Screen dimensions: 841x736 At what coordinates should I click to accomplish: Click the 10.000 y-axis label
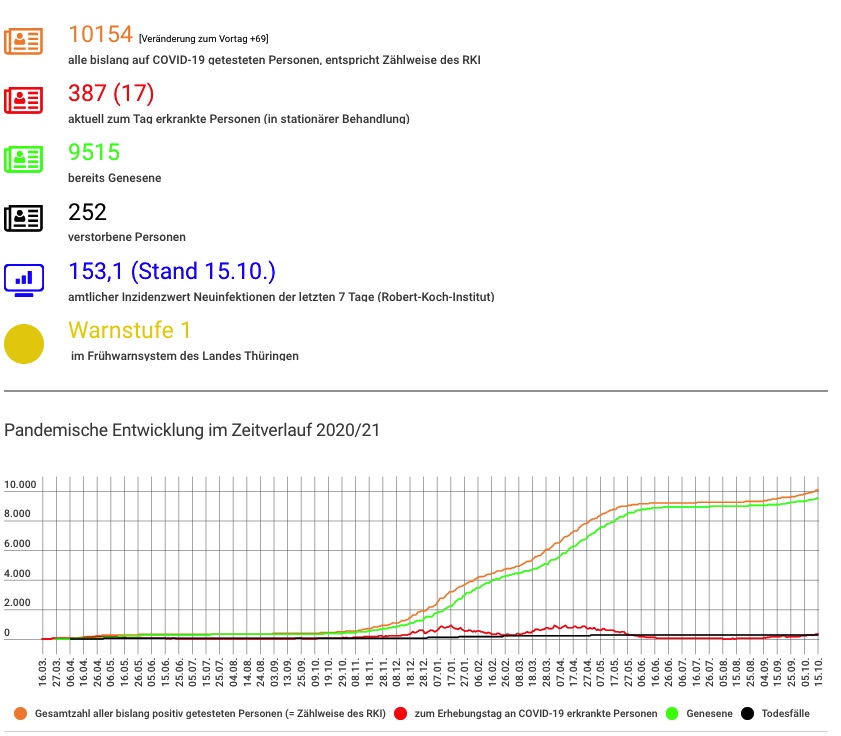[x=20, y=484]
